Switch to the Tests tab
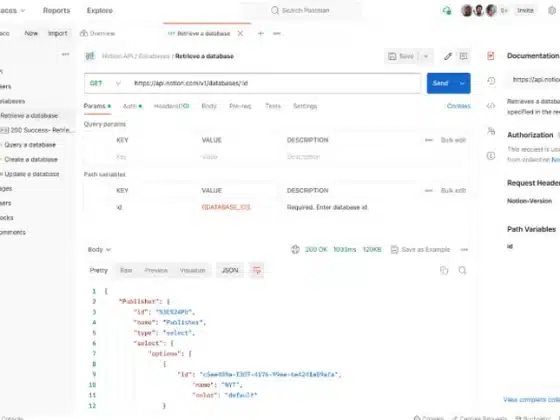This screenshot has width=560, height=420. pyautogui.click(x=273, y=106)
